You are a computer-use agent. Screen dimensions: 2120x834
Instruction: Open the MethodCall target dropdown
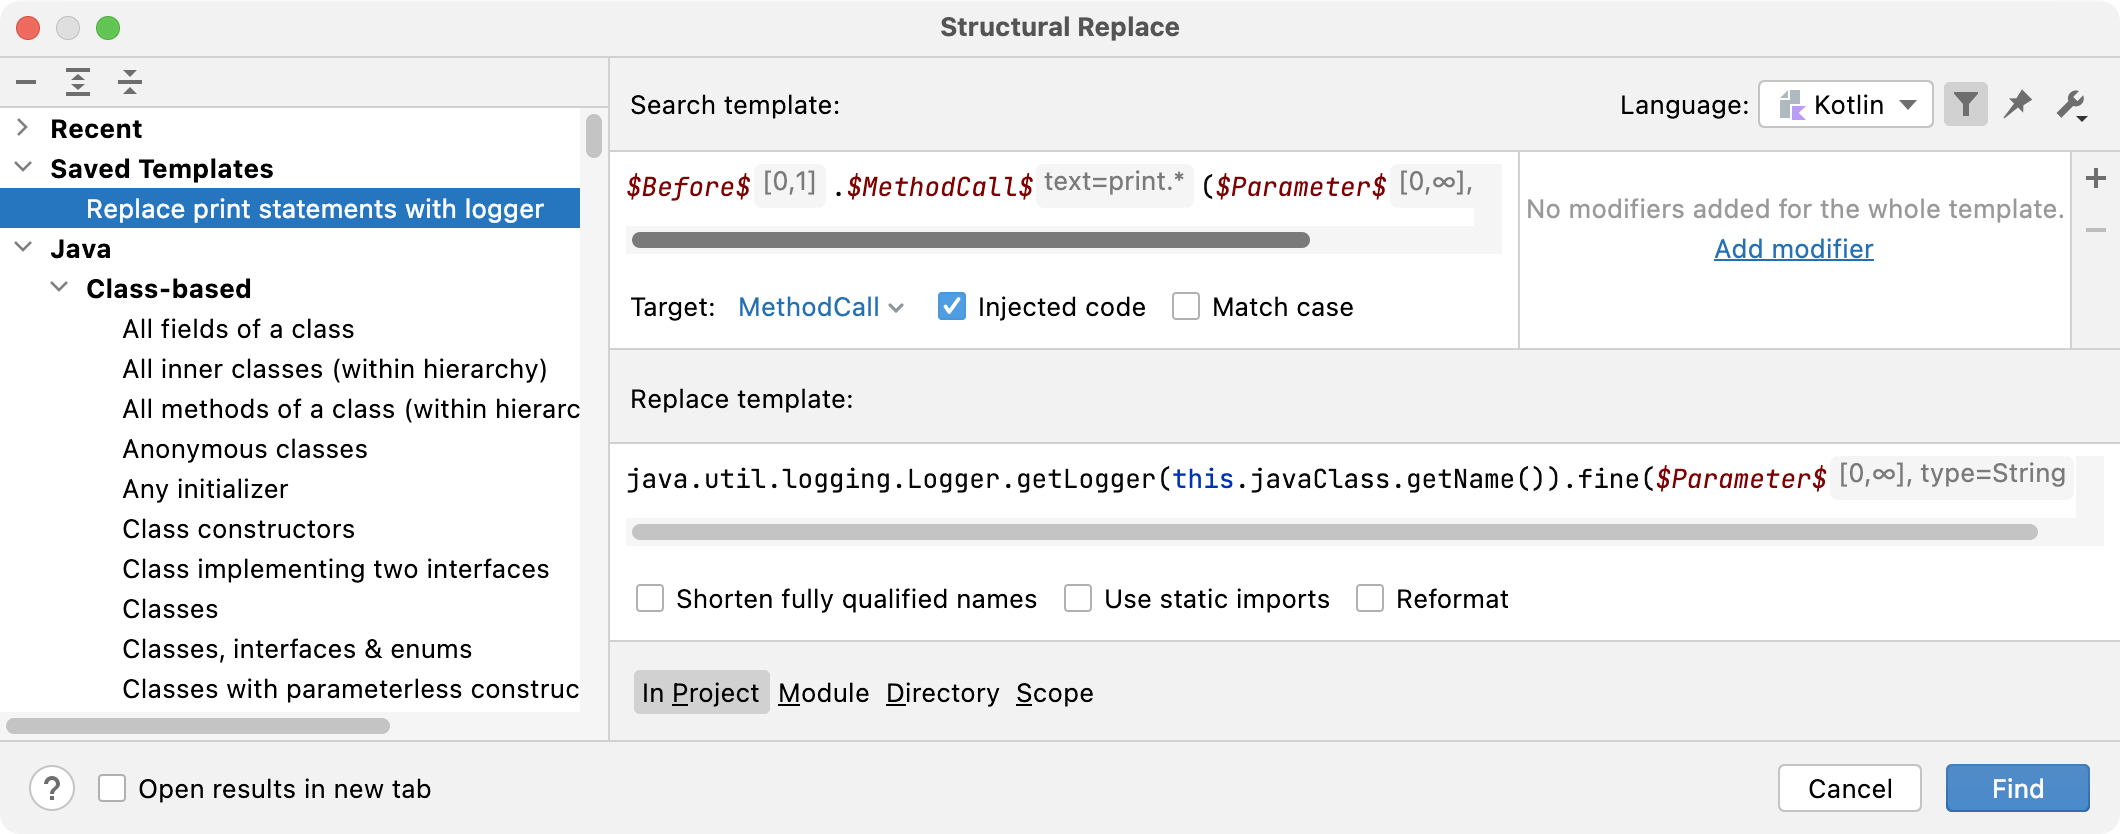pyautogui.click(x=820, y=307)
